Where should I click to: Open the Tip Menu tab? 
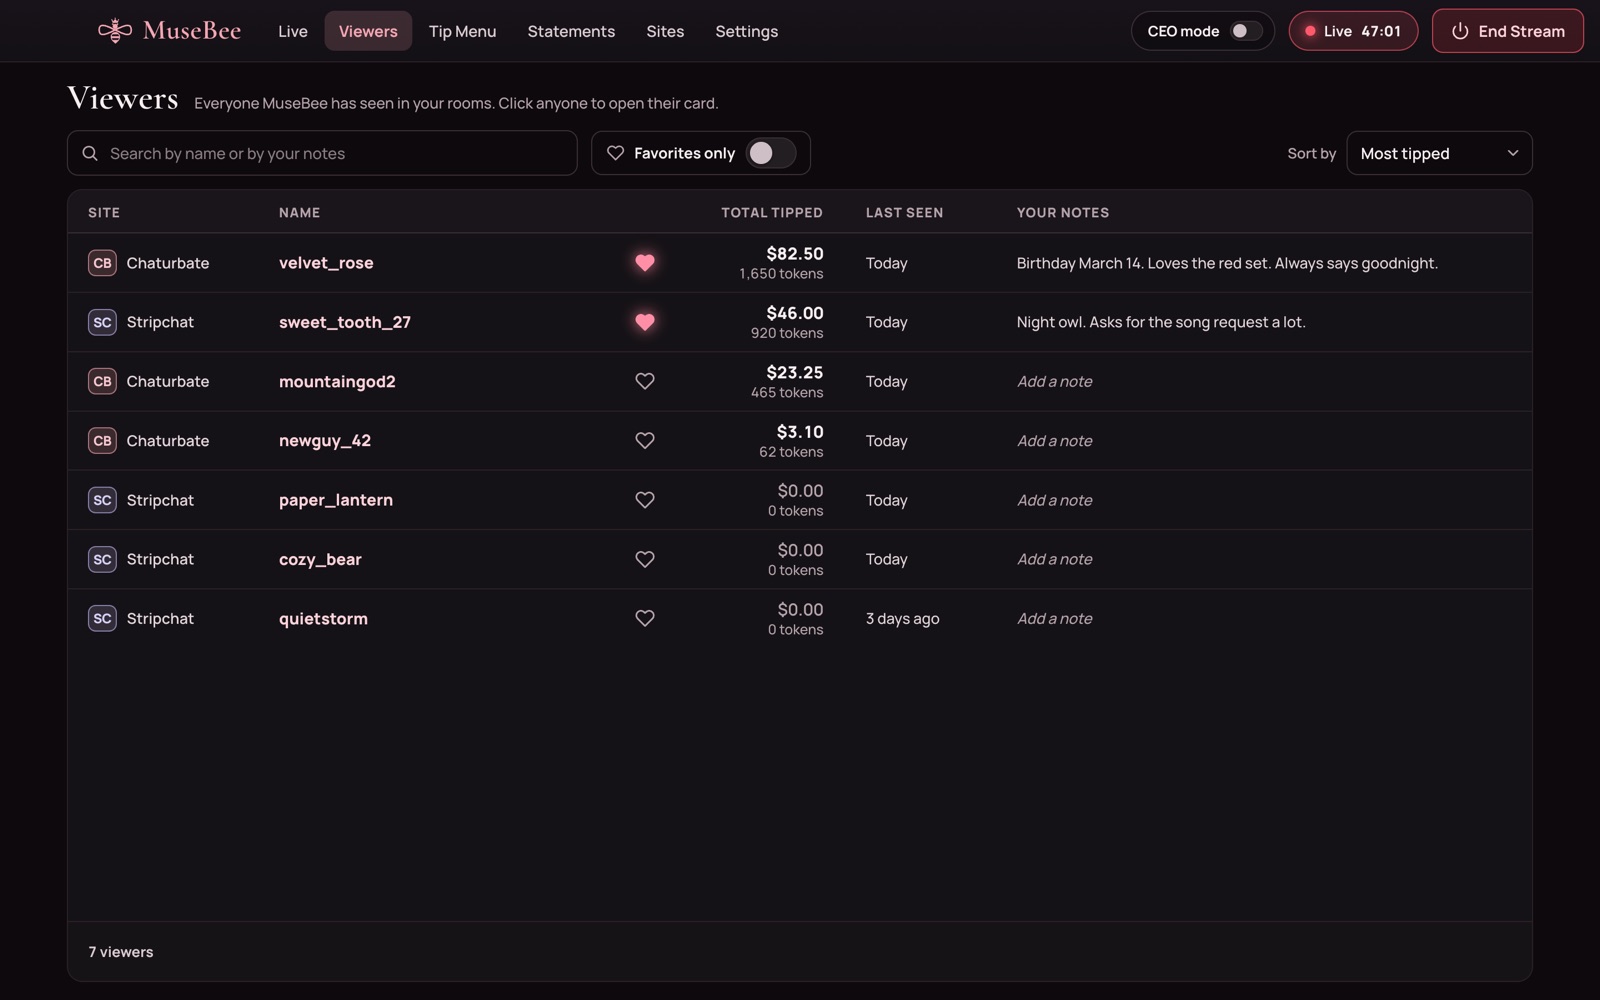click(x=462, y=31)
